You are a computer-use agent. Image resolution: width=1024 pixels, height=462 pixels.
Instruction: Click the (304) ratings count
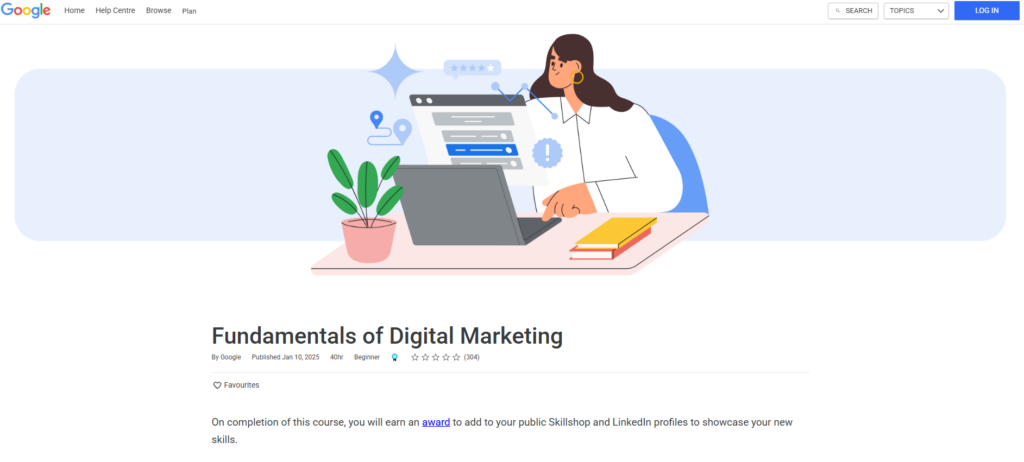click(x=472, y=357)
